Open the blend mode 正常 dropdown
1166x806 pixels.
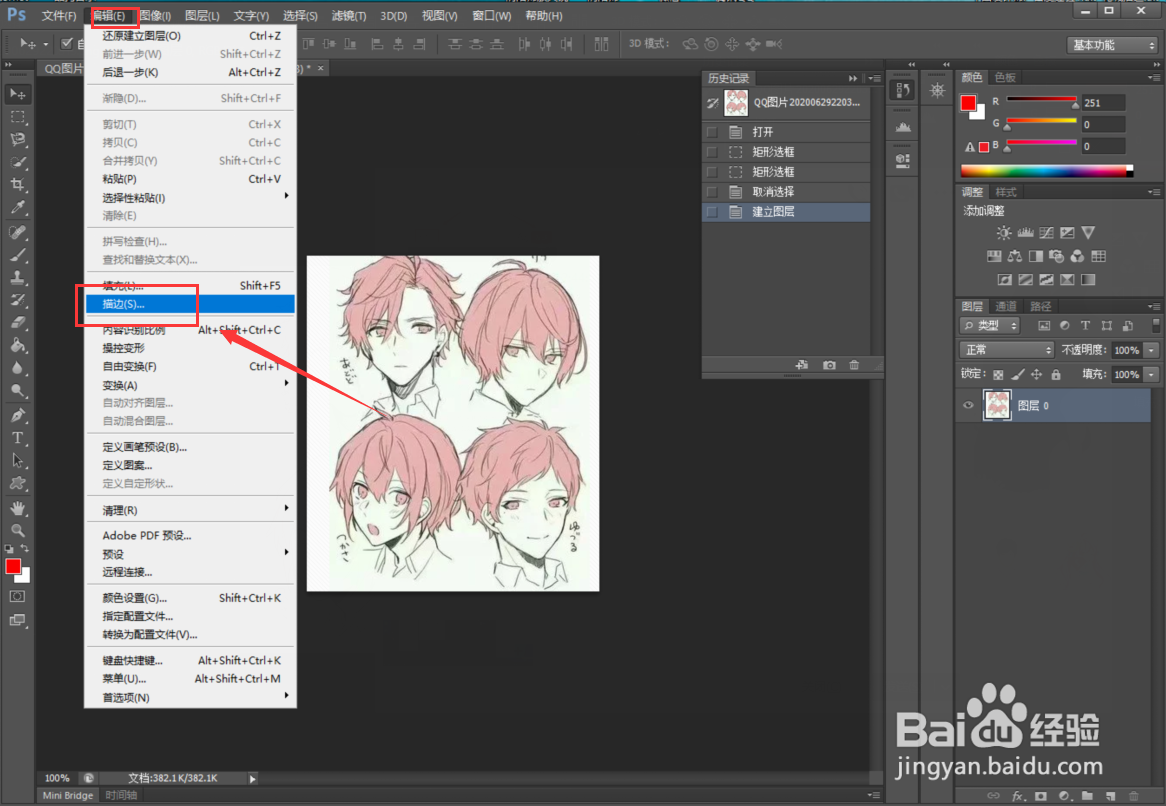1007,349
